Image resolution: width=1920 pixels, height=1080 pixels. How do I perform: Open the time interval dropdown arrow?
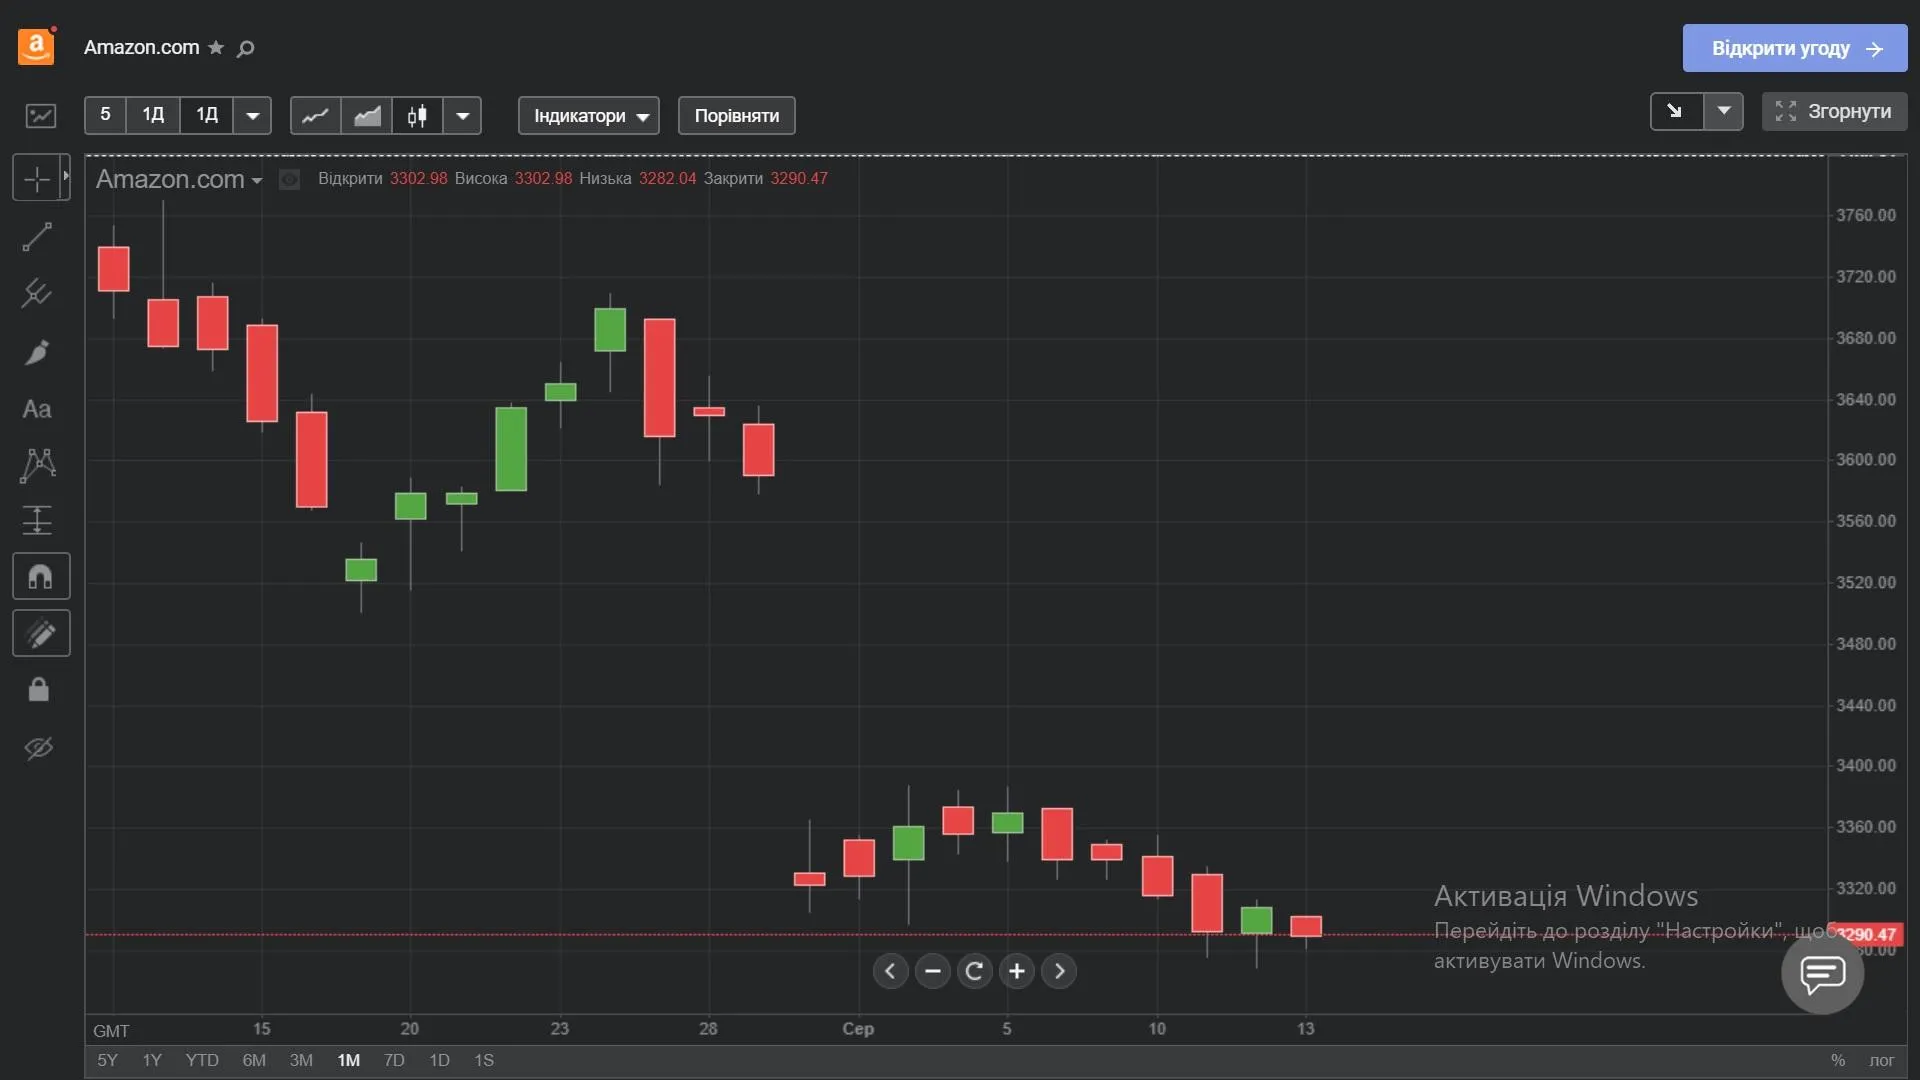(253, 116)
